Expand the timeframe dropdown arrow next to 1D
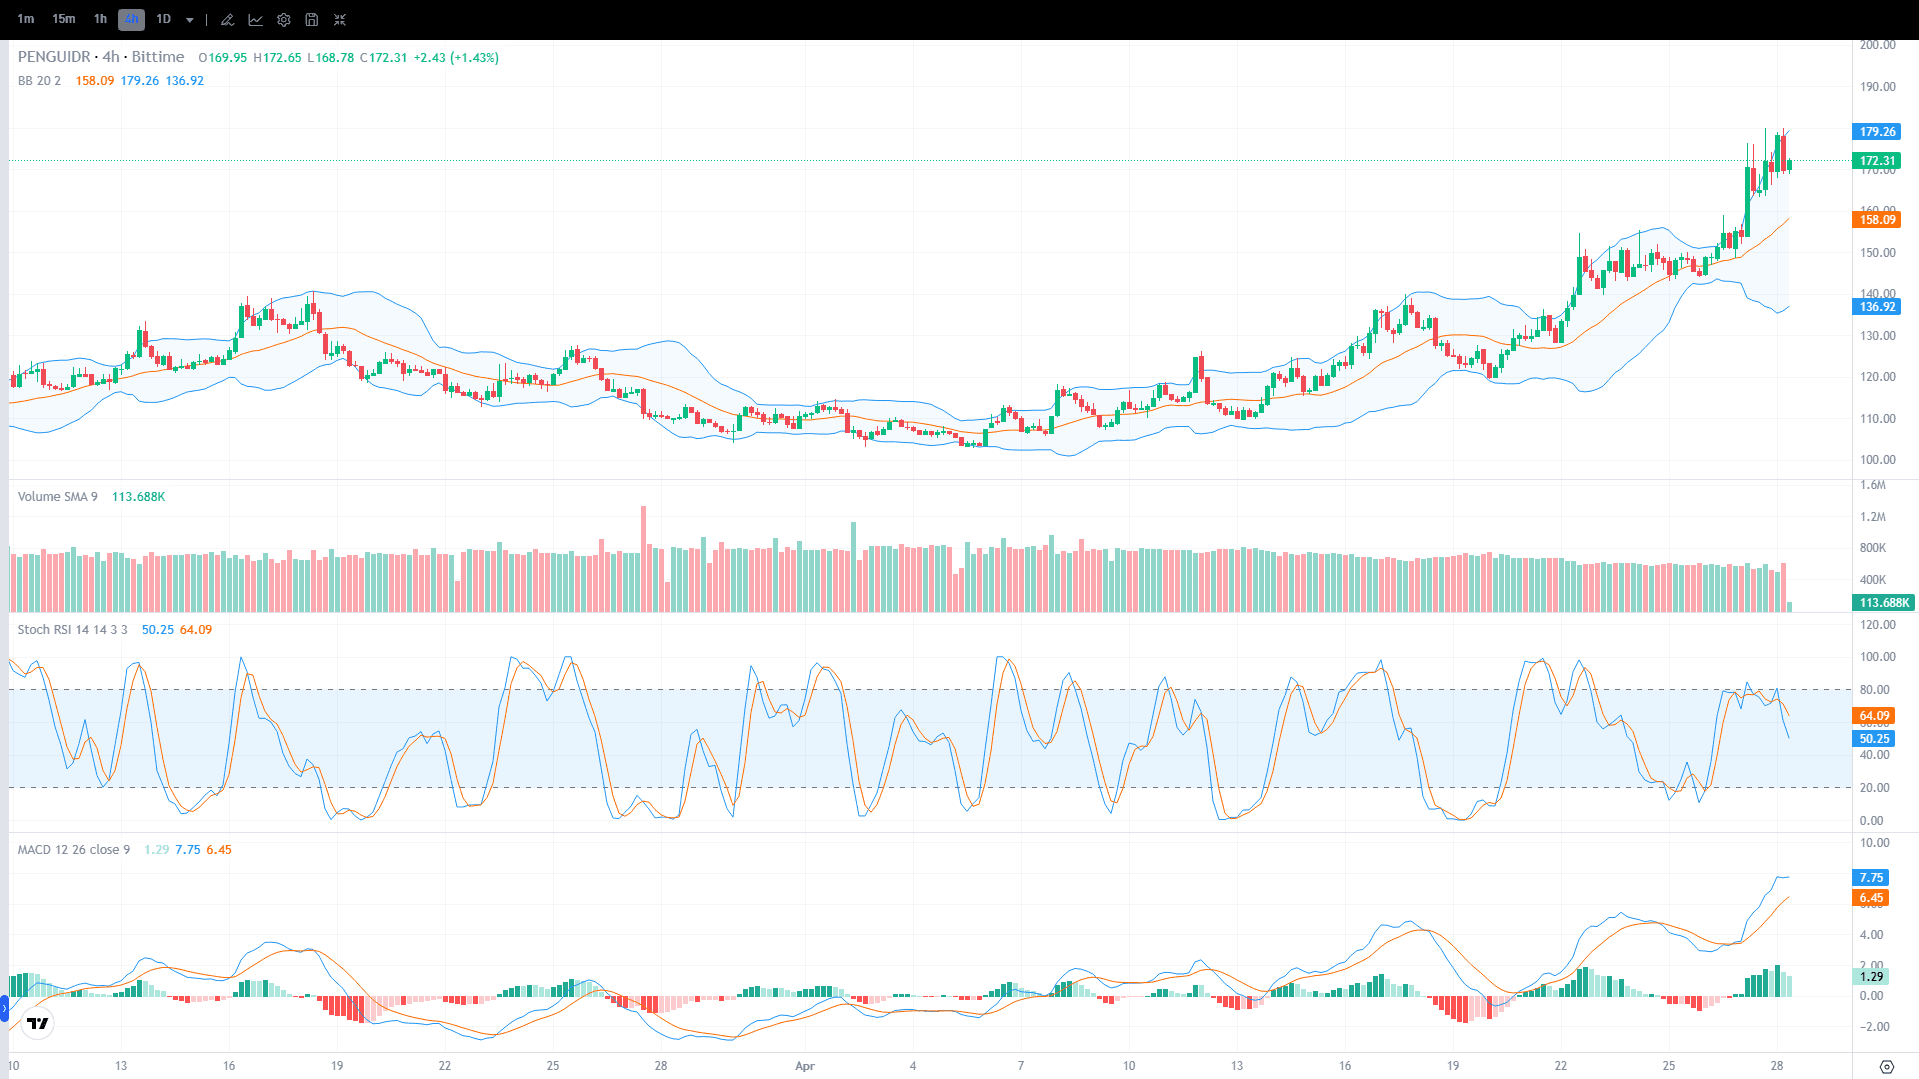Screen dimensions: 1919x1079 [x=189, y=19]
